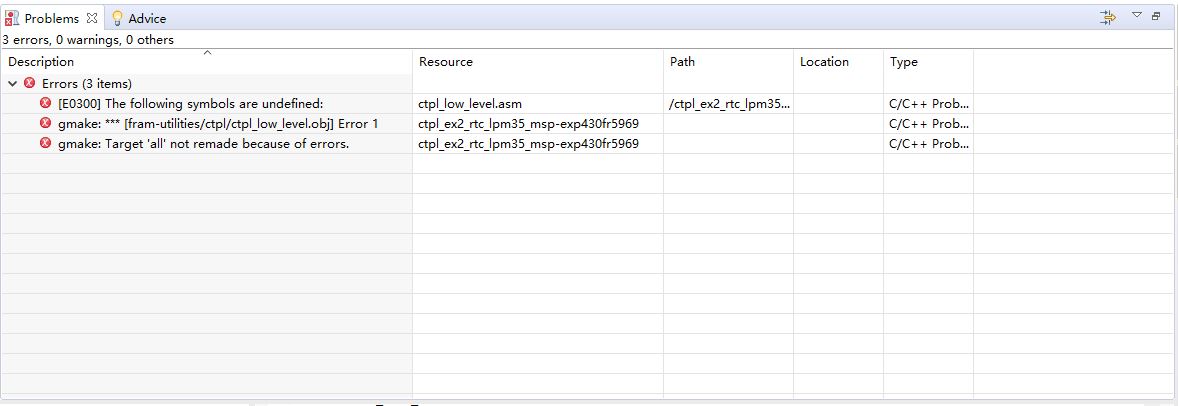1178x406 pixels.
Task: Click the Location column header
Action: point(824,62)
